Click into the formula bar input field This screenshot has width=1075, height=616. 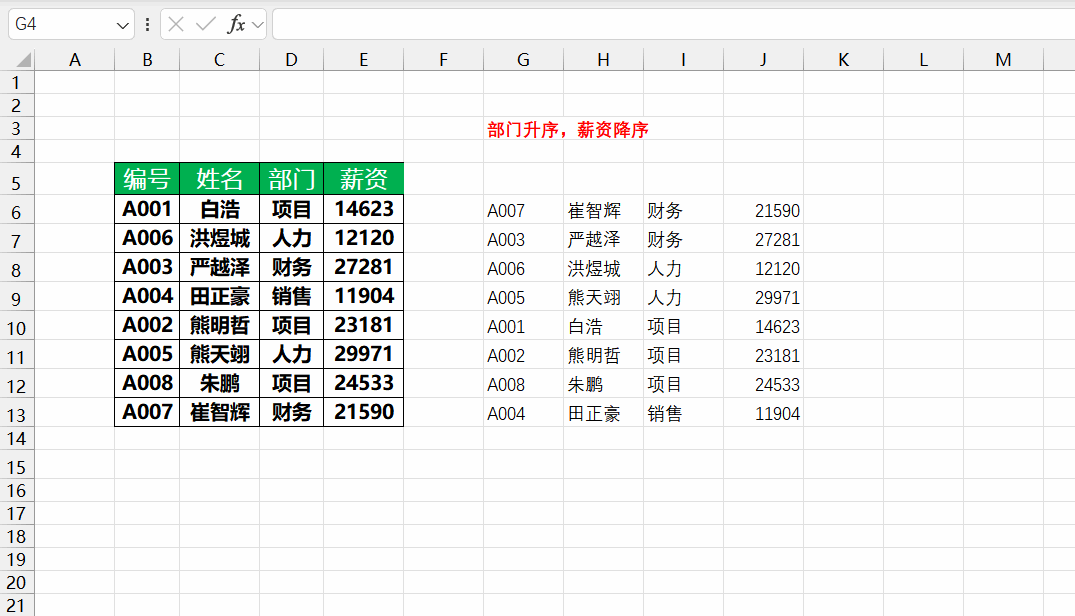point(673,25)
